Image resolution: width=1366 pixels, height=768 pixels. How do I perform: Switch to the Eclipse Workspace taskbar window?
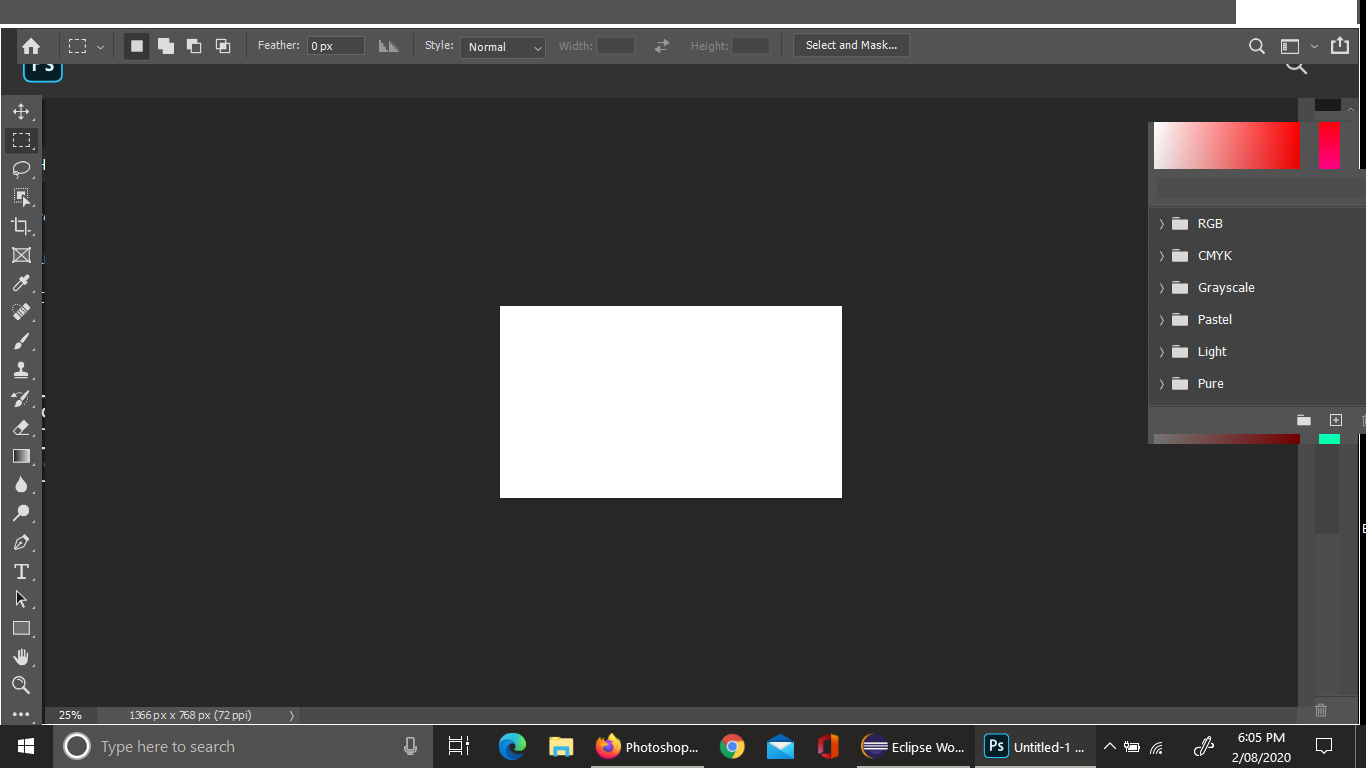tap(913, 746)
